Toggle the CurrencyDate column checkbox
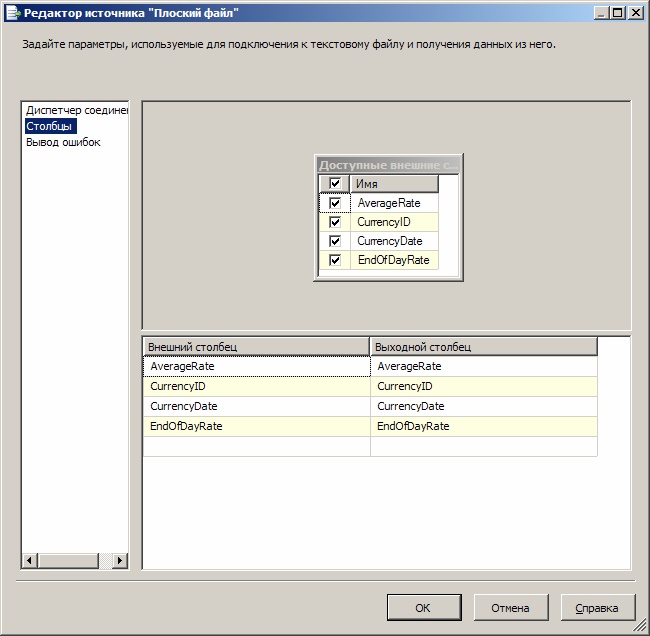 pyautogui.click(x=335, y=241)
